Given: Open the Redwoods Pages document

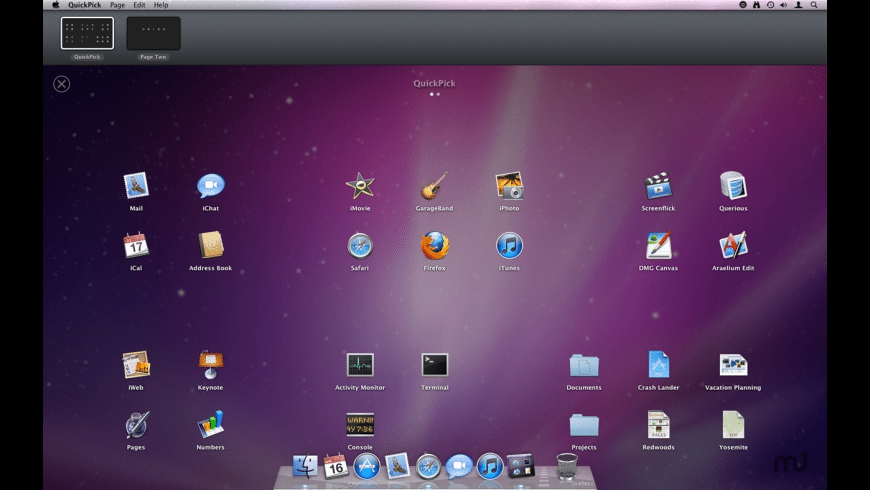Looking at the screenshot, I should point(658,425).
